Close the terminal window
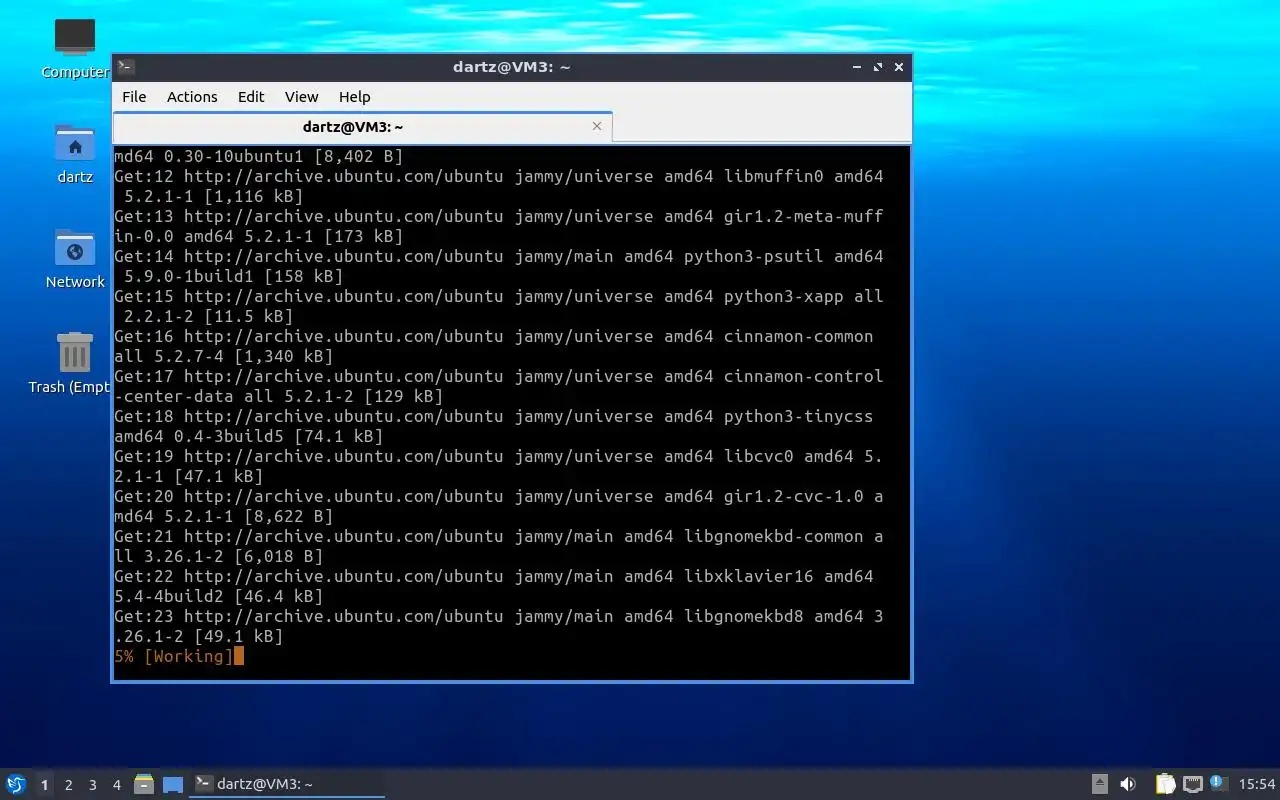 (x=899, y=67)
